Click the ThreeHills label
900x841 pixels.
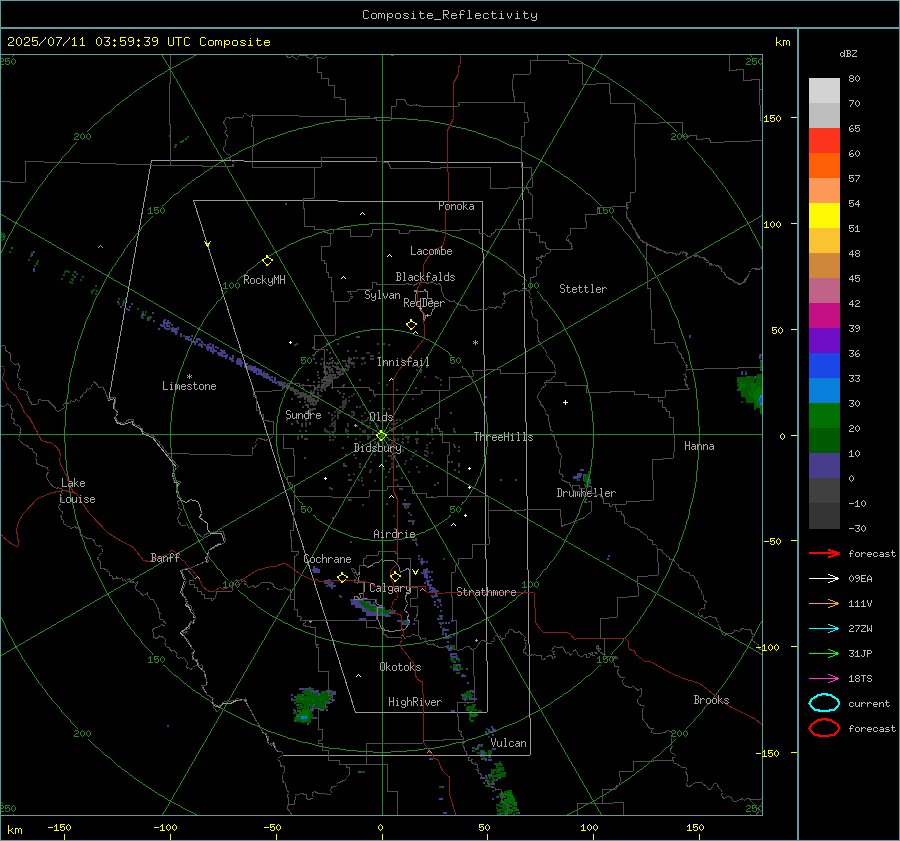click(503, 437)
